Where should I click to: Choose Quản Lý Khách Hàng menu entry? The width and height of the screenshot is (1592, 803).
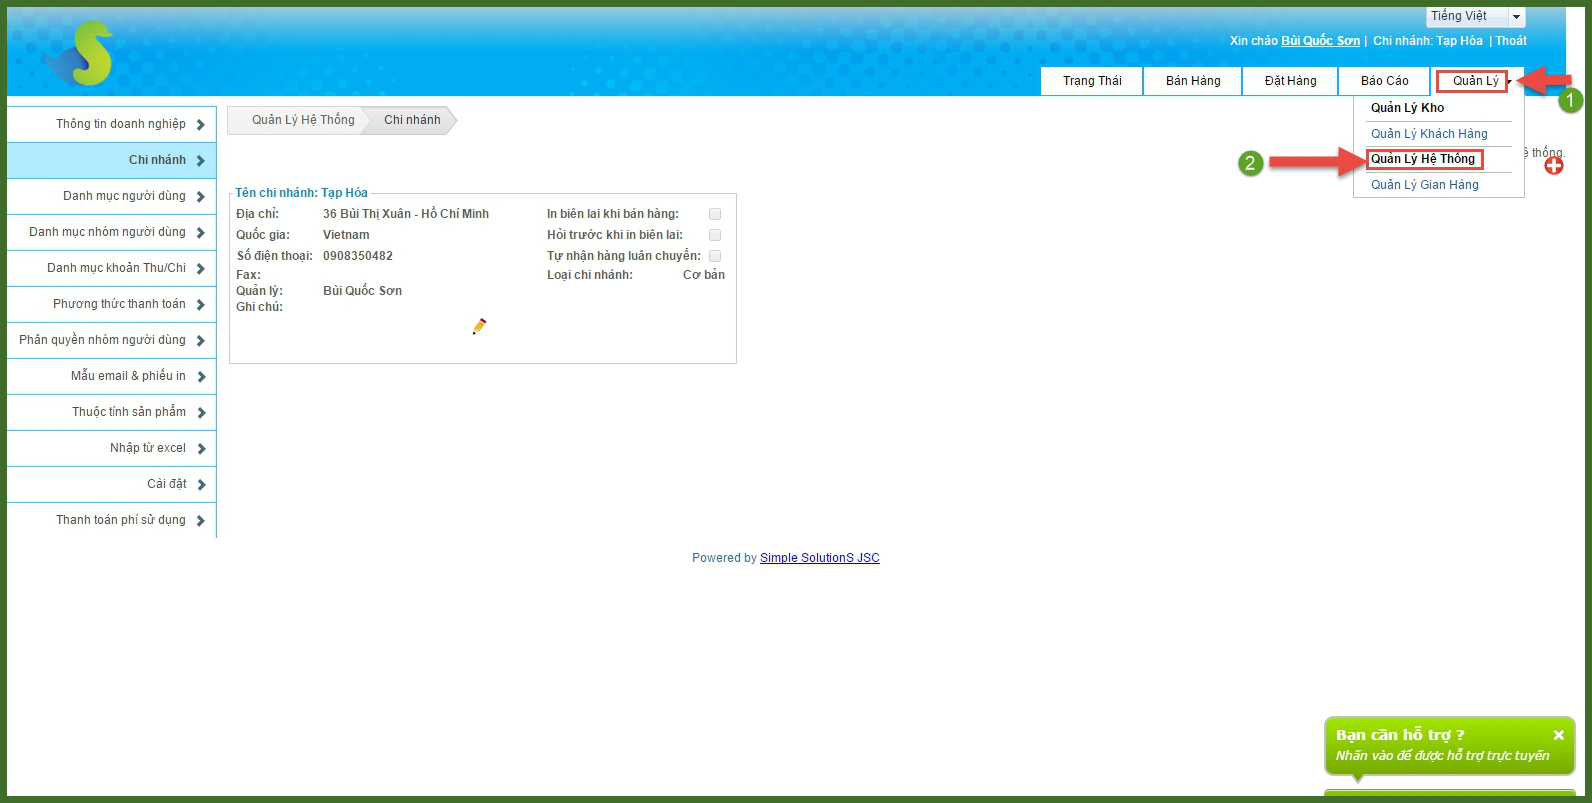click(1428, 134)
